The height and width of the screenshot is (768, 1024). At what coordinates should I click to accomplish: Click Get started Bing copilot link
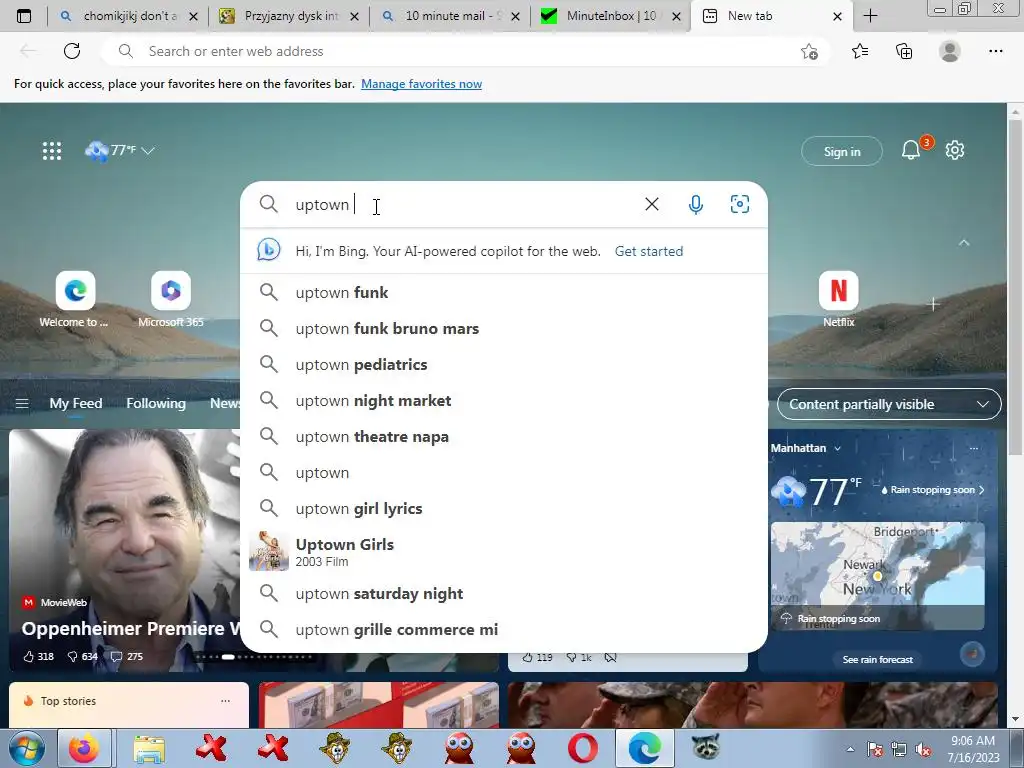(x=648, y=251)
